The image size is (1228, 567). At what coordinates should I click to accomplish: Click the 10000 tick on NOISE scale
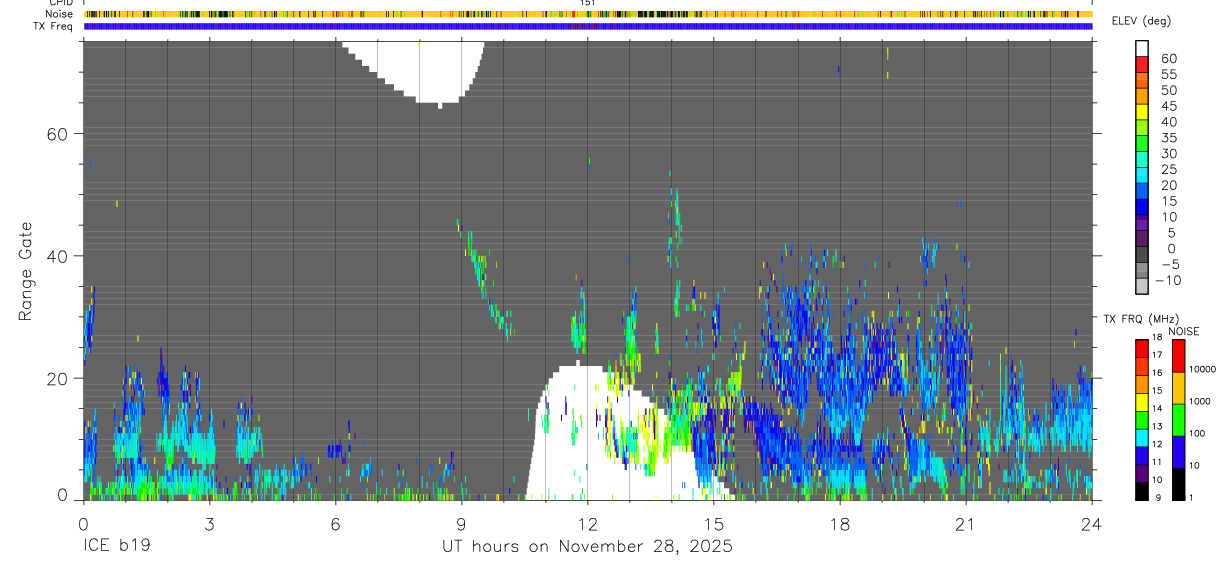(x=1201, y=370)
